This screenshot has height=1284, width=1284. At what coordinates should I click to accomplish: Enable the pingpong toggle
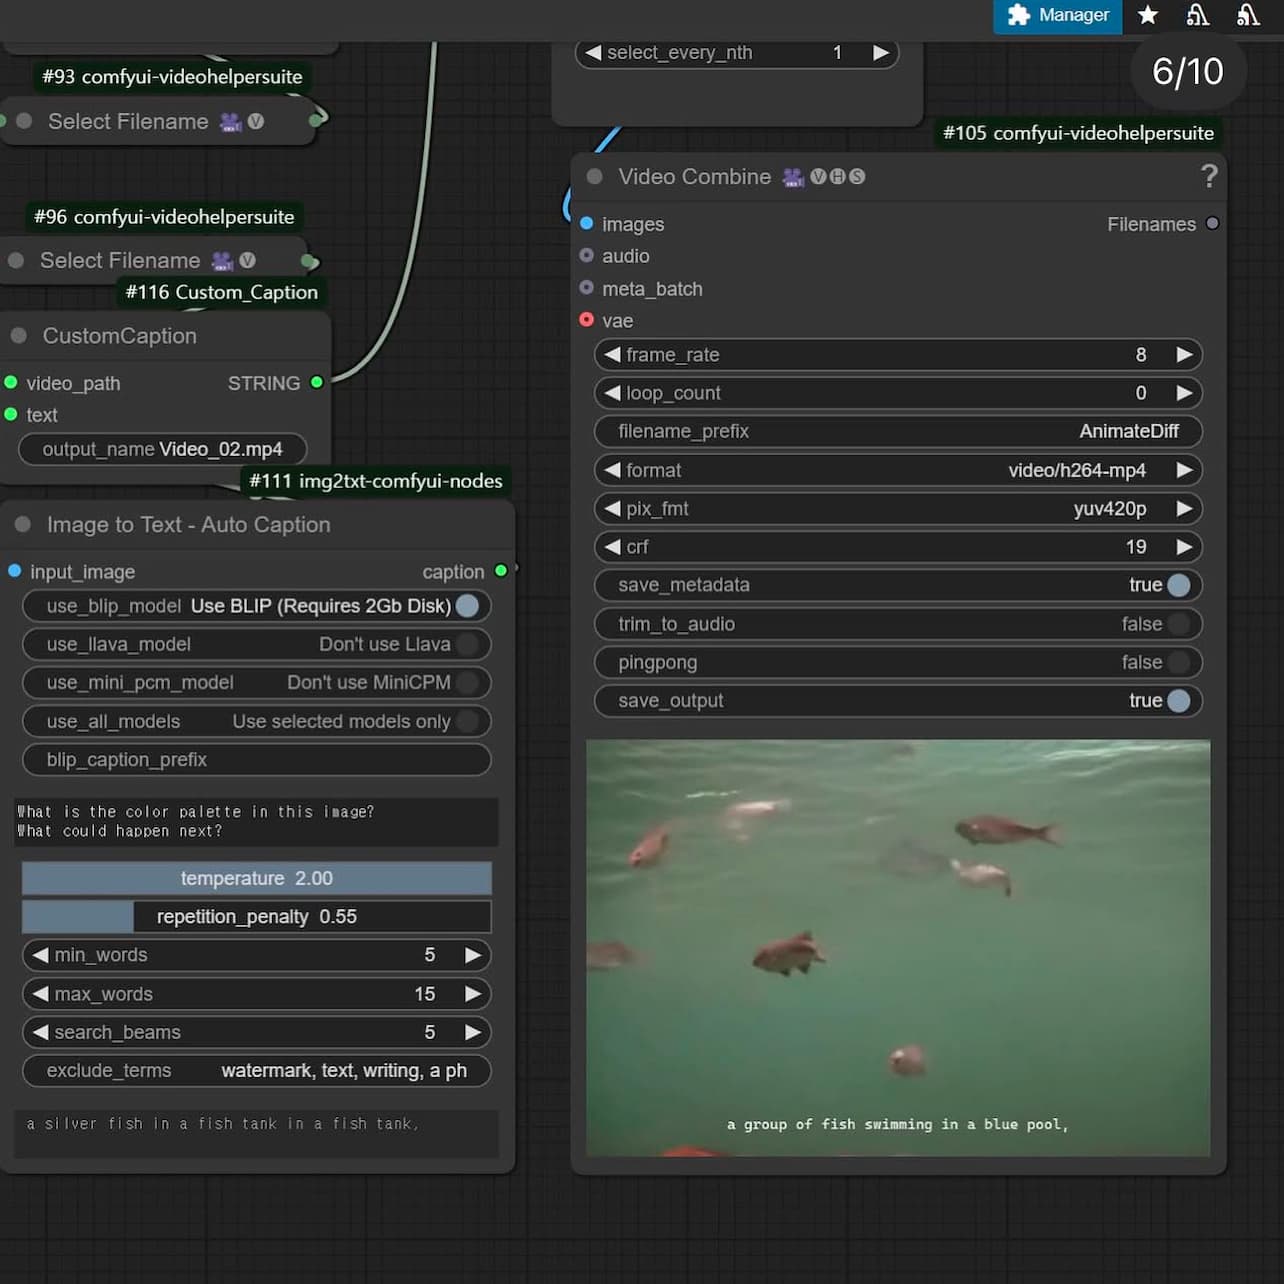click(1178, 662)
